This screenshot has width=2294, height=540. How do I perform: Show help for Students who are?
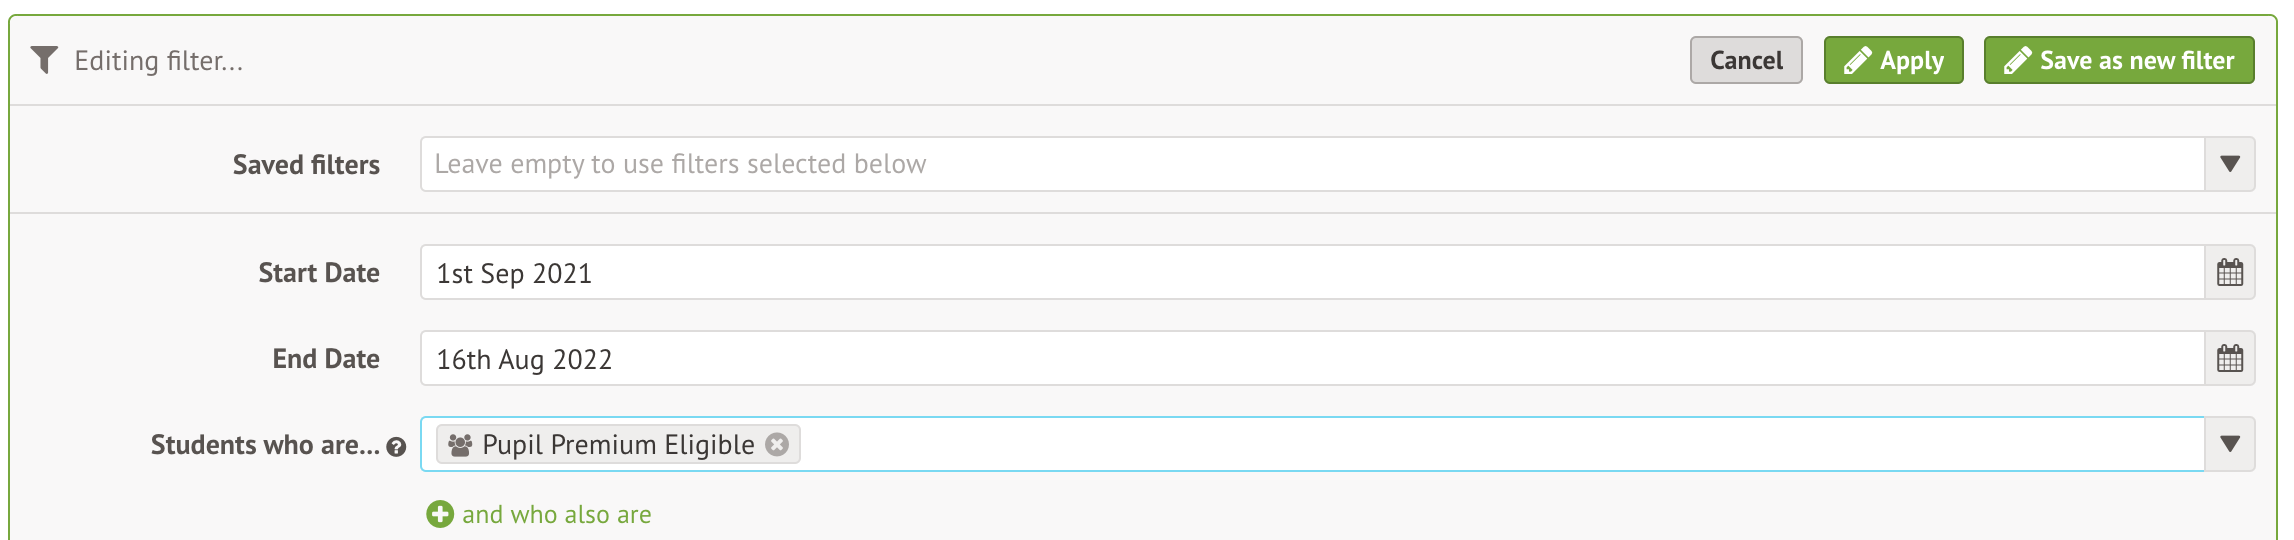click(396, 447)
